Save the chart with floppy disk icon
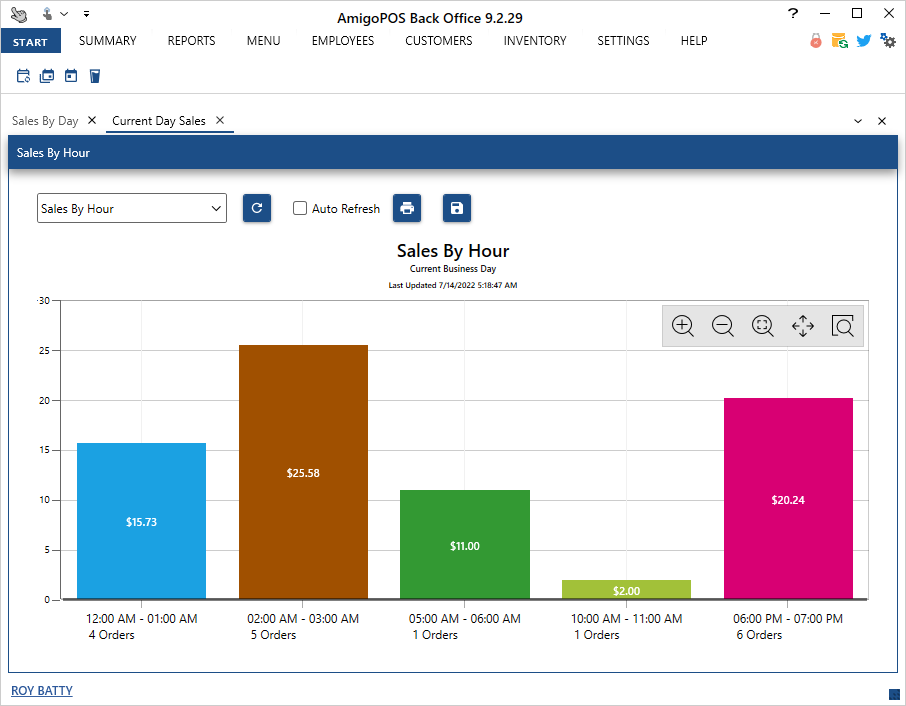This screenshot has height=706, width=906. pyautogui.click(x=457, y=208)
